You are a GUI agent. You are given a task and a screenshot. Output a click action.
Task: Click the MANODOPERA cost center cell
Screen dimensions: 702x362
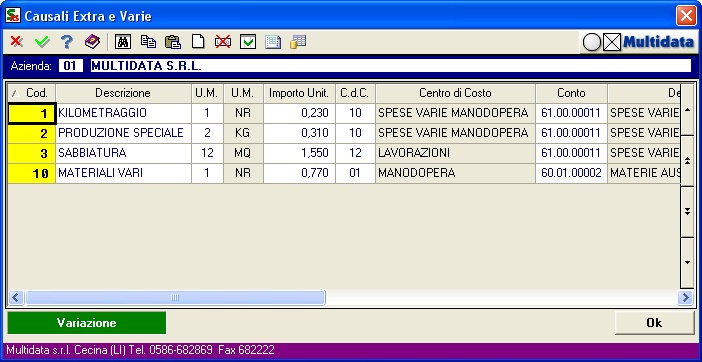(455, 174)
